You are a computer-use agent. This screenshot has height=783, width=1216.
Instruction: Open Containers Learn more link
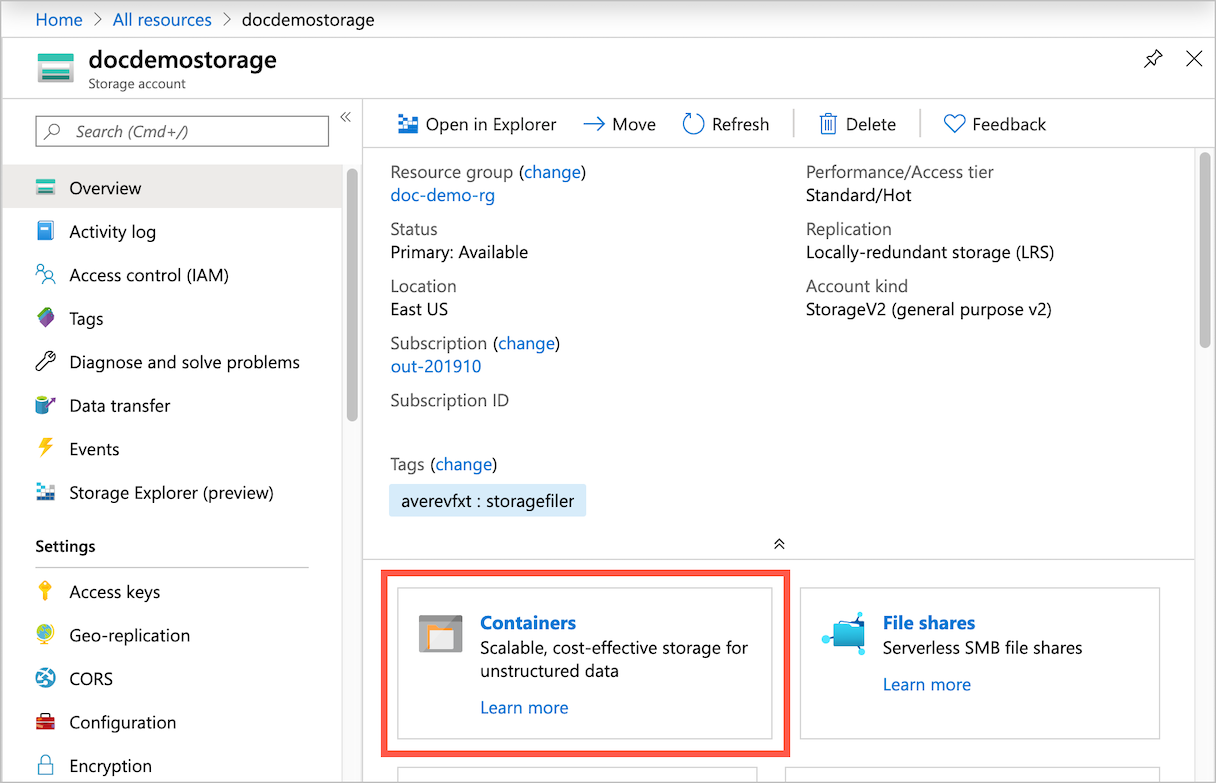click(x=524, y=707)
